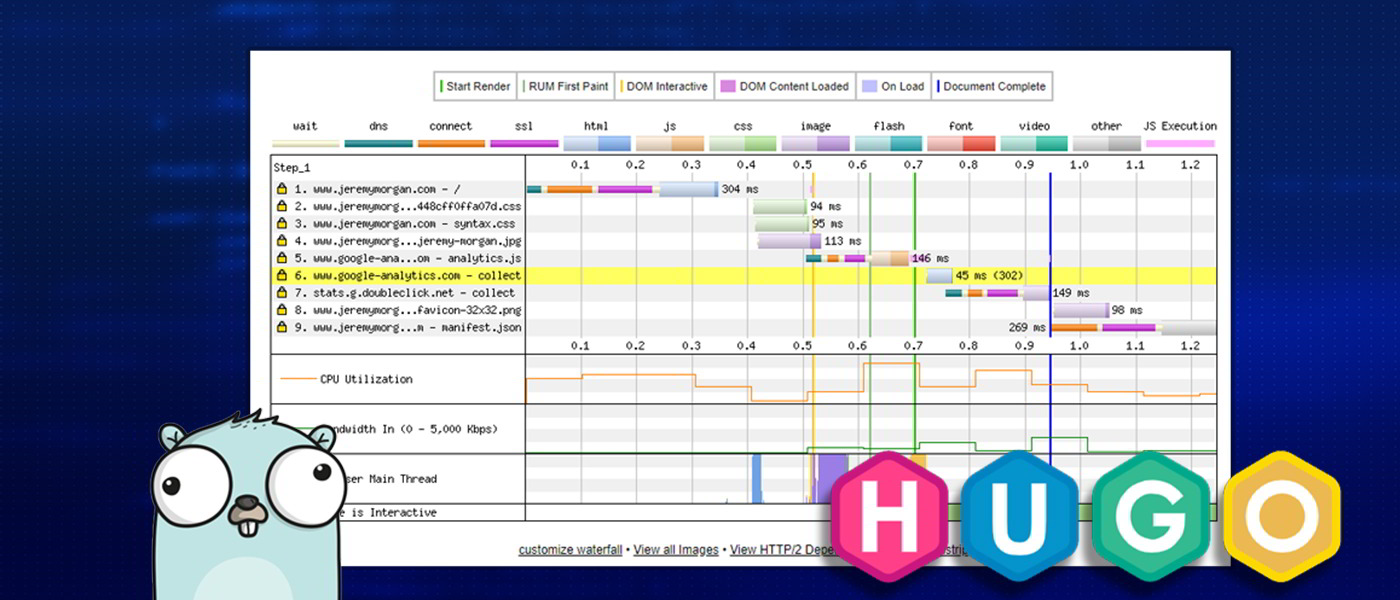
Task: Select highlighted row www.google-analytics.com - collect
Action: tap(745, 276)
